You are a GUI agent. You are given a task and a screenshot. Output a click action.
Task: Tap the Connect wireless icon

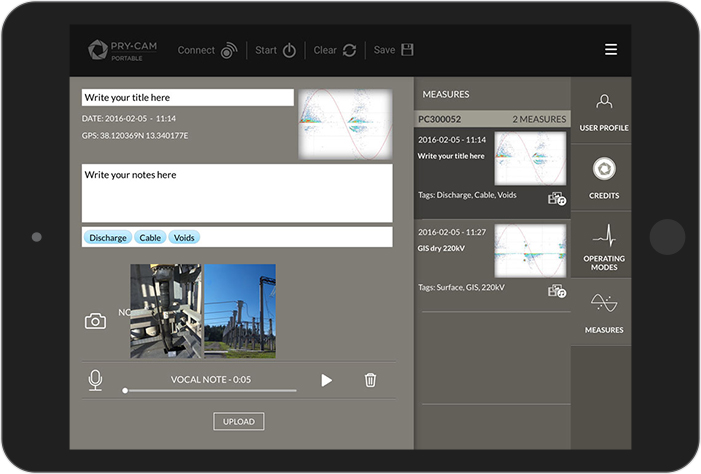[x=229, y=51]
